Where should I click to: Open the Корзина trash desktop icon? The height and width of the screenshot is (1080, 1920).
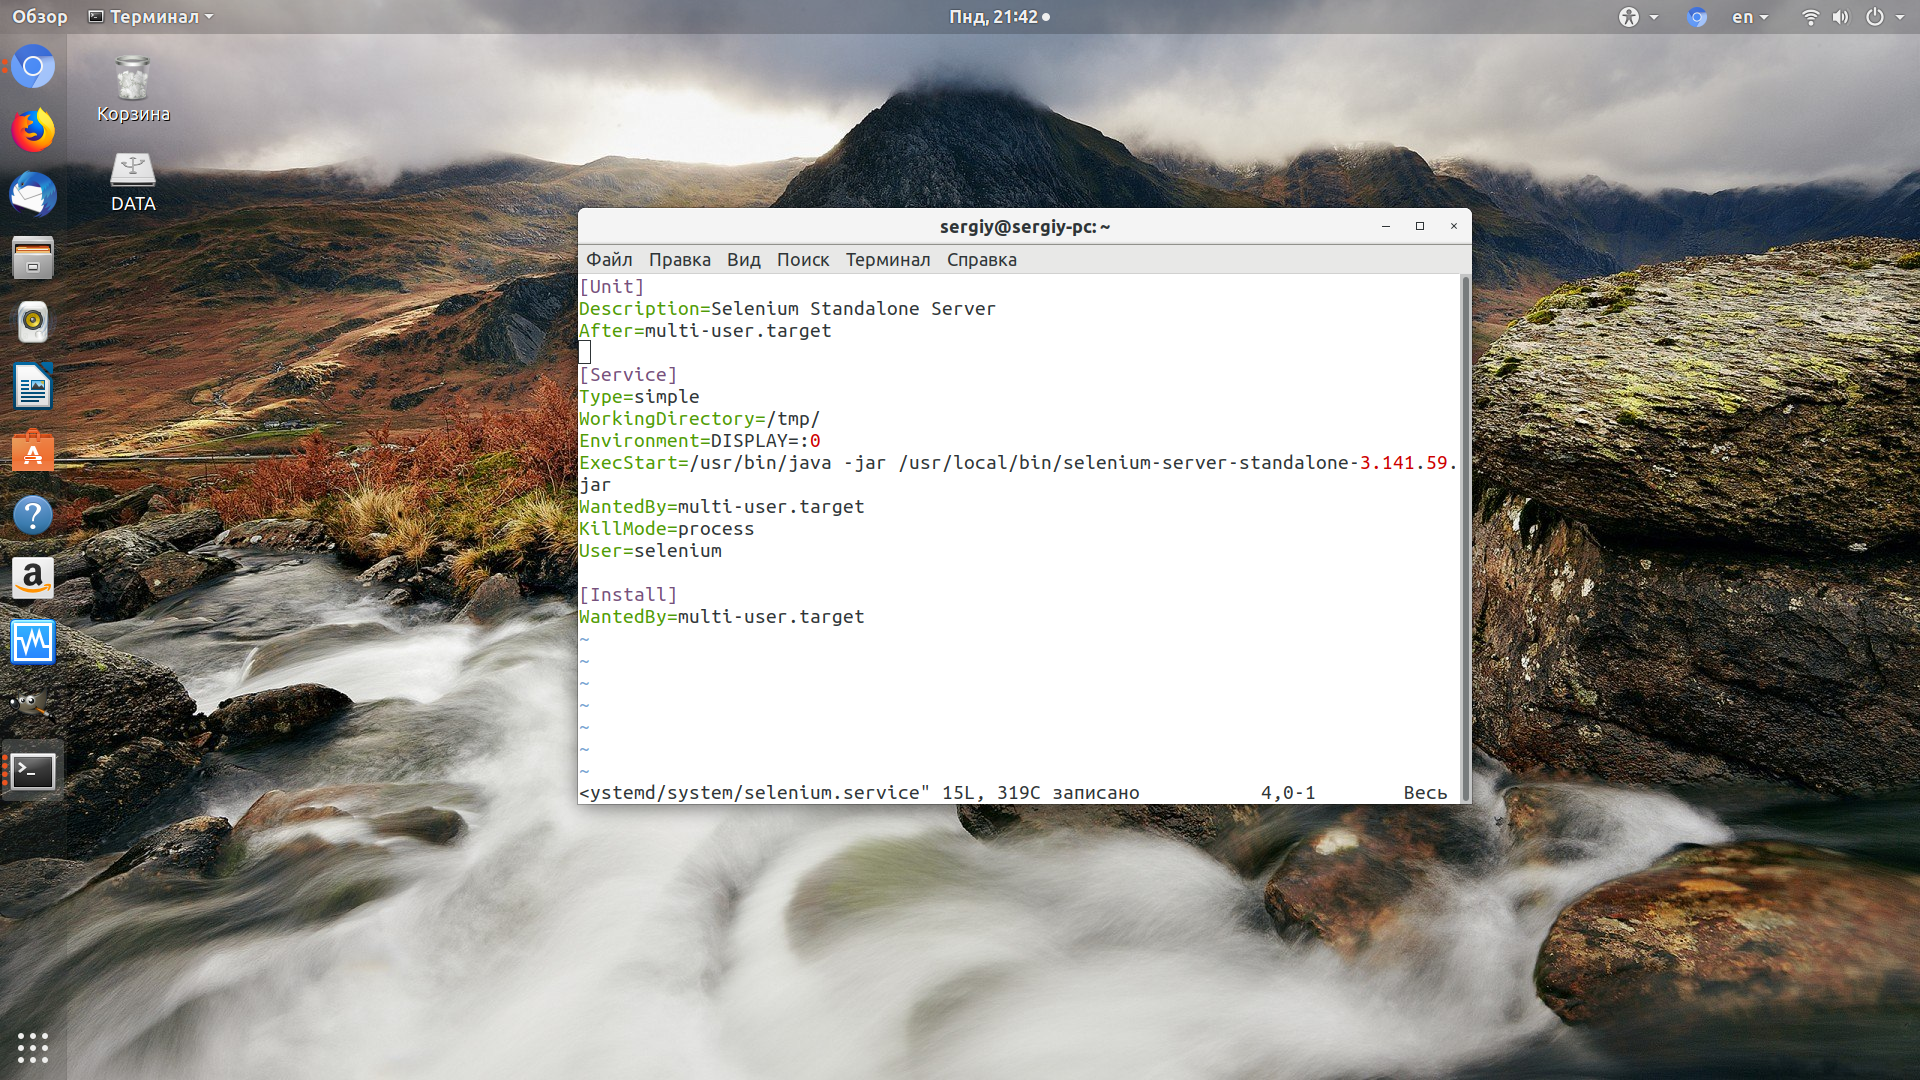click(x=133, y=90)
